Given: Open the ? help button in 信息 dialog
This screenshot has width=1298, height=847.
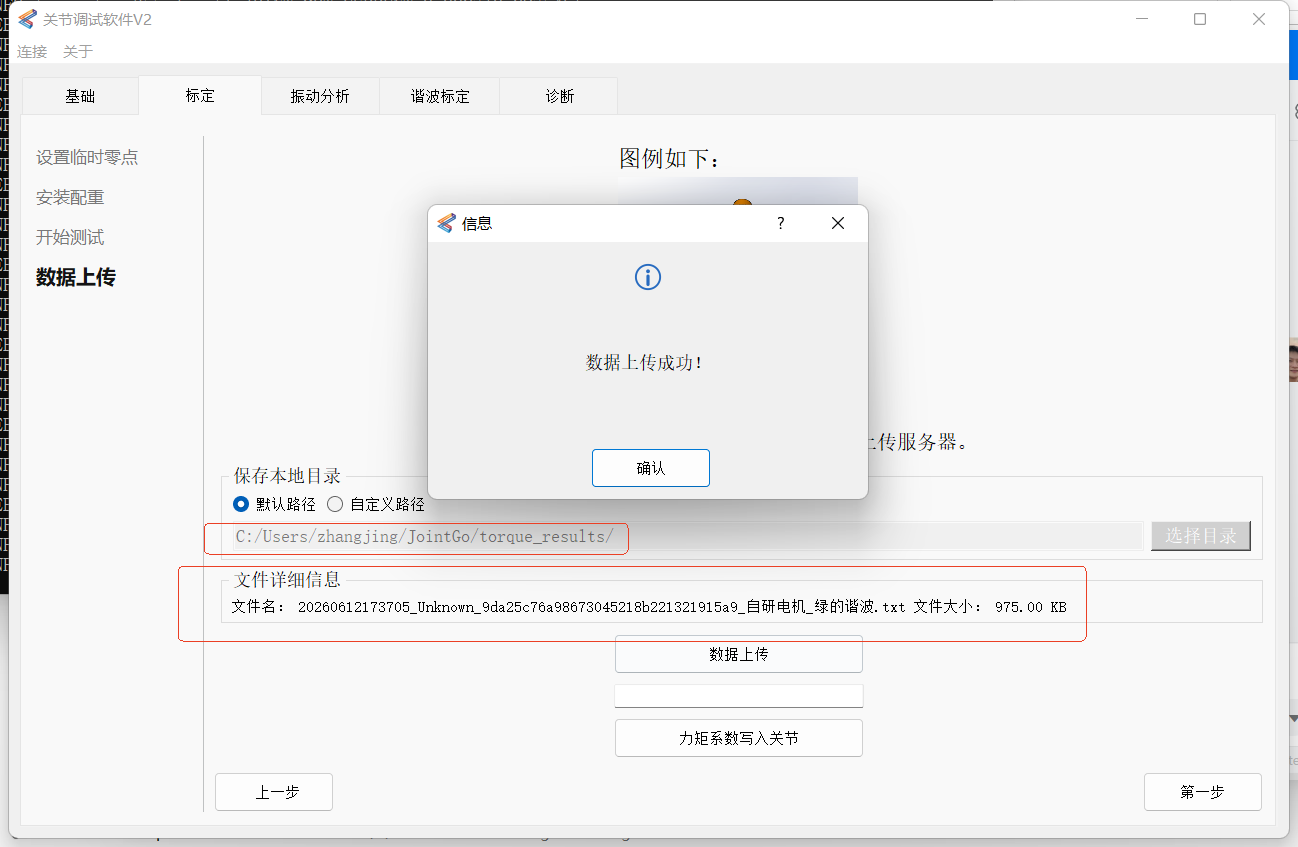Looking at the screenshot, I should click(x=781, y=223).
